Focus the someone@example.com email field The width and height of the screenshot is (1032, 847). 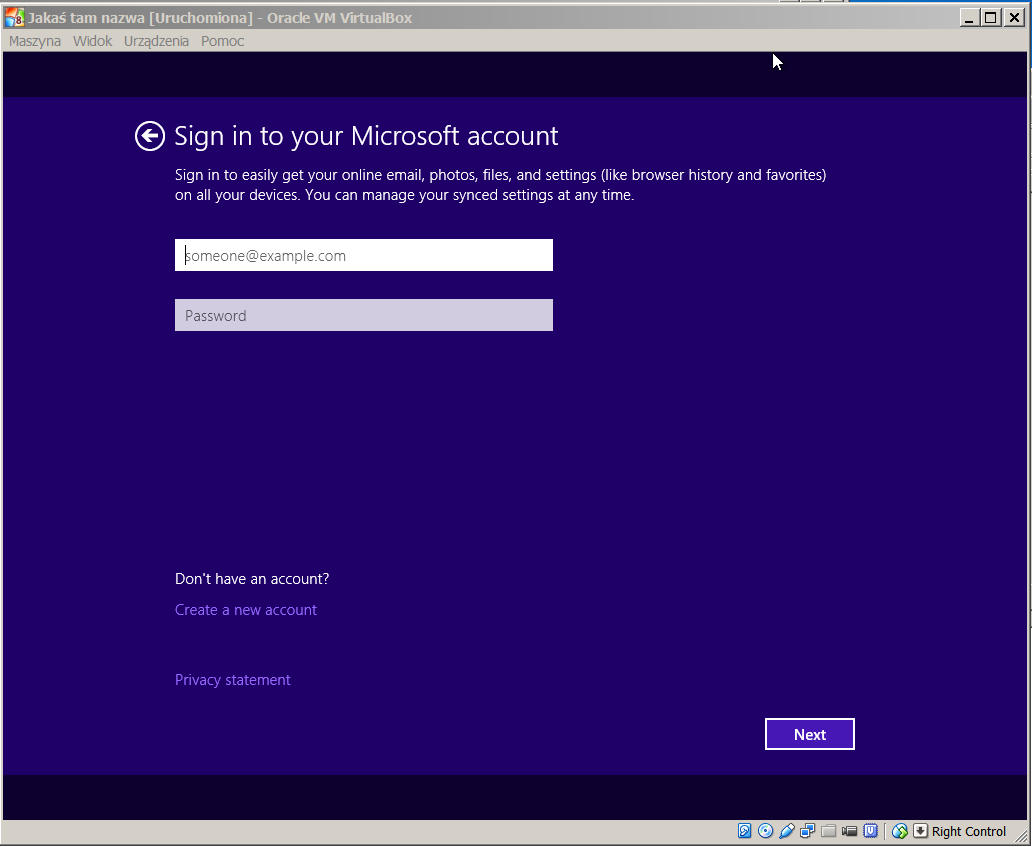pos(363,255)
